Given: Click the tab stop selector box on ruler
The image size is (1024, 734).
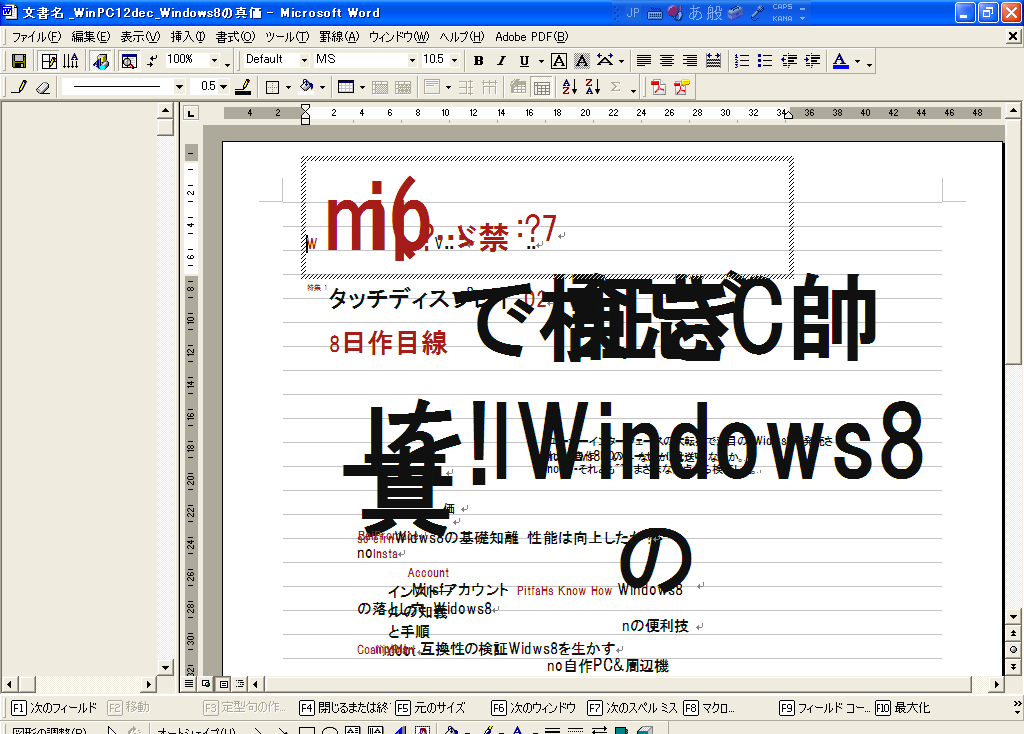Looking at the screenshot, I should pyautogui.click(x=191, y=114).
